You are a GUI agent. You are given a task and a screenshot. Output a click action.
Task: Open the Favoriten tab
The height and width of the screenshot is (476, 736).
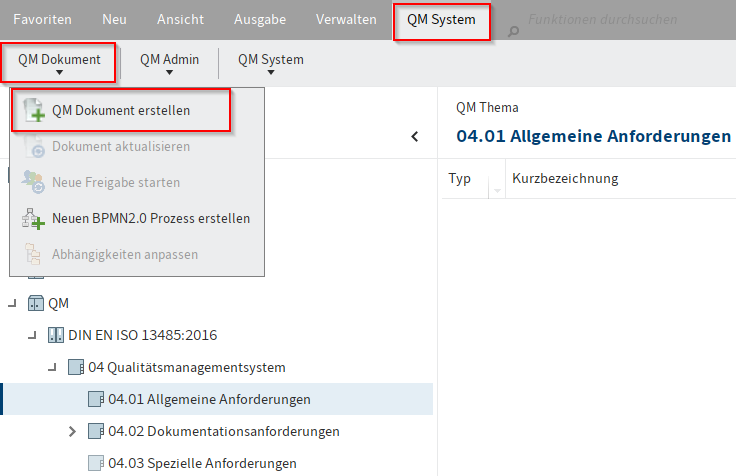click(42, 20)
